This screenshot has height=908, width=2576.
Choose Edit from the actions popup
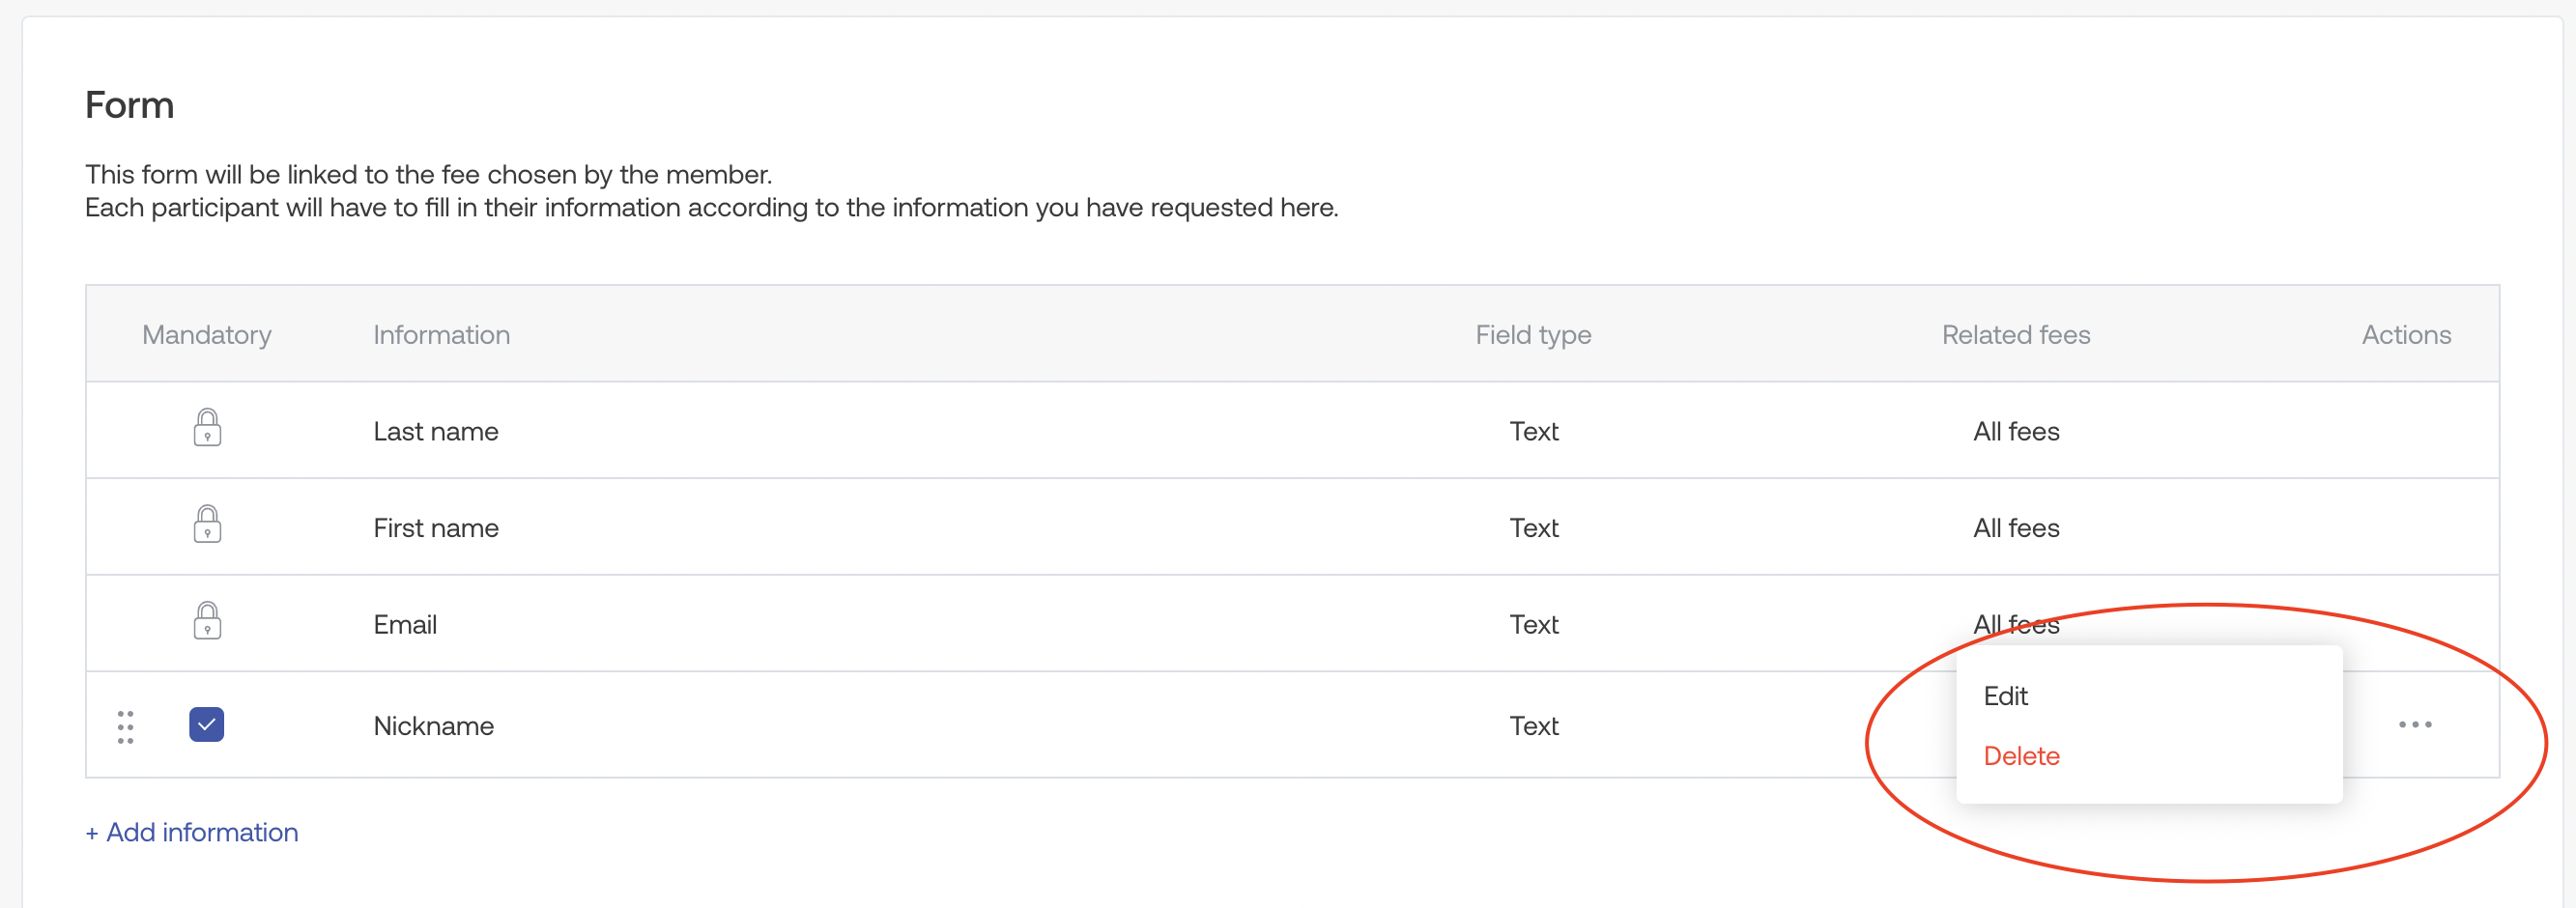[x=2005, y=696]
